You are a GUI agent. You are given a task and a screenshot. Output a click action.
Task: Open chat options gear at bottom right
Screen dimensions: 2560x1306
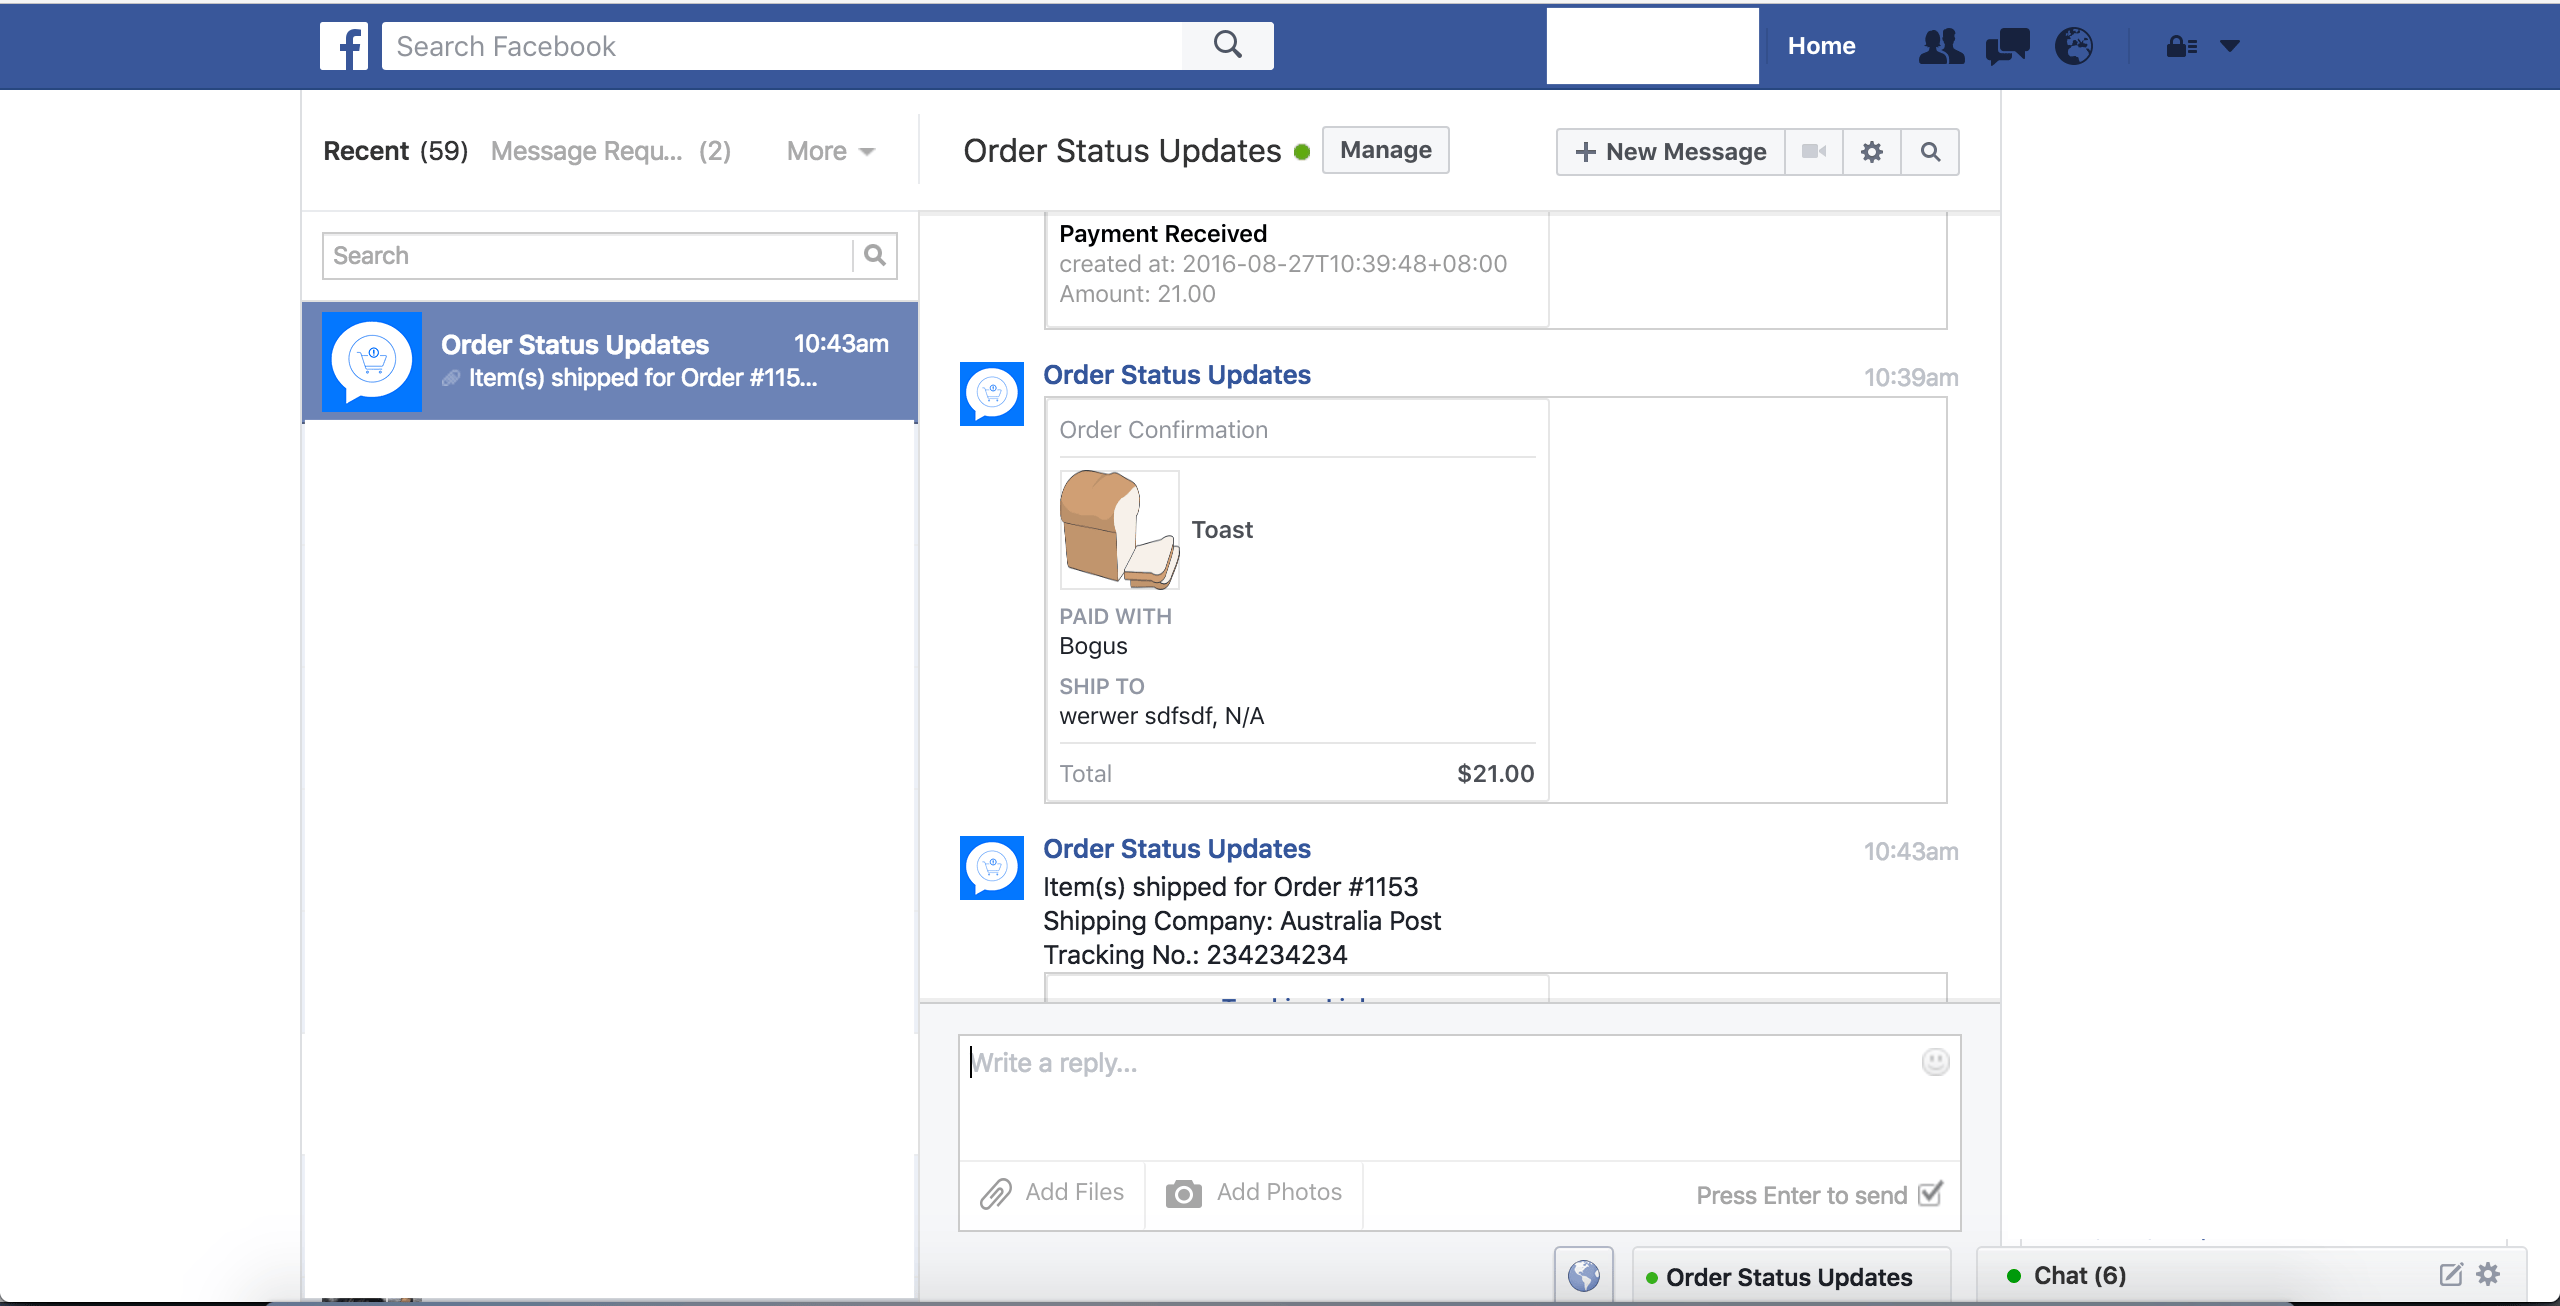(x=2487, y=1274)
